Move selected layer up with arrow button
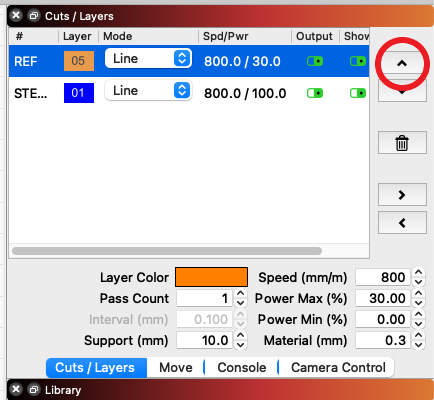 (402, 63)
